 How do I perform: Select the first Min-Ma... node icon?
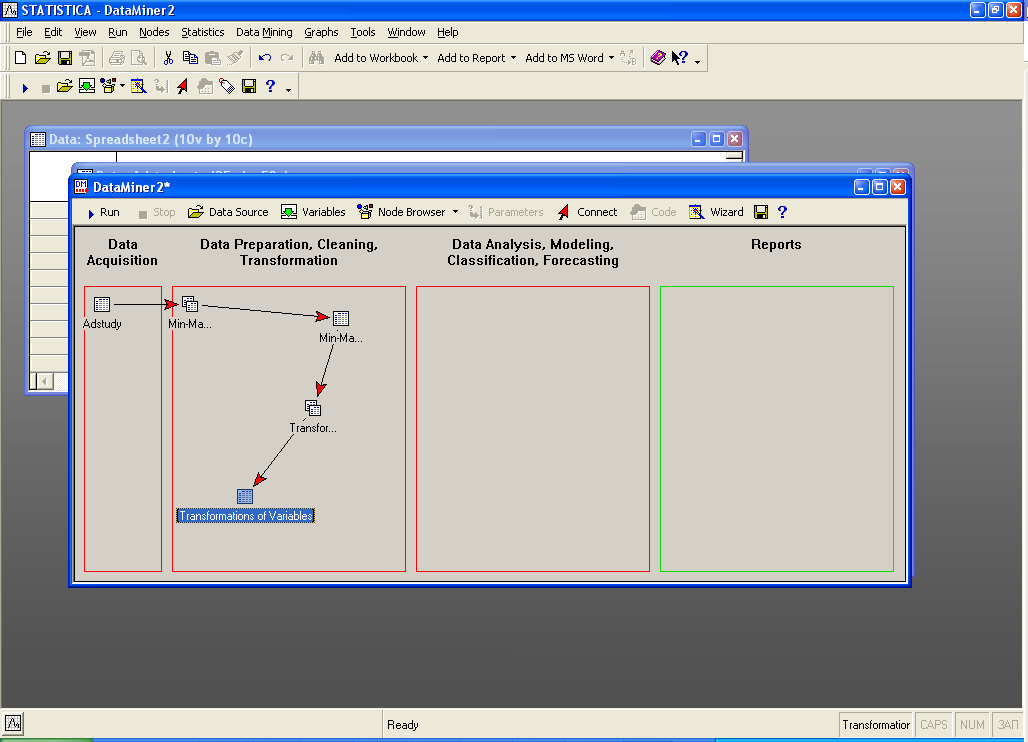189,303
